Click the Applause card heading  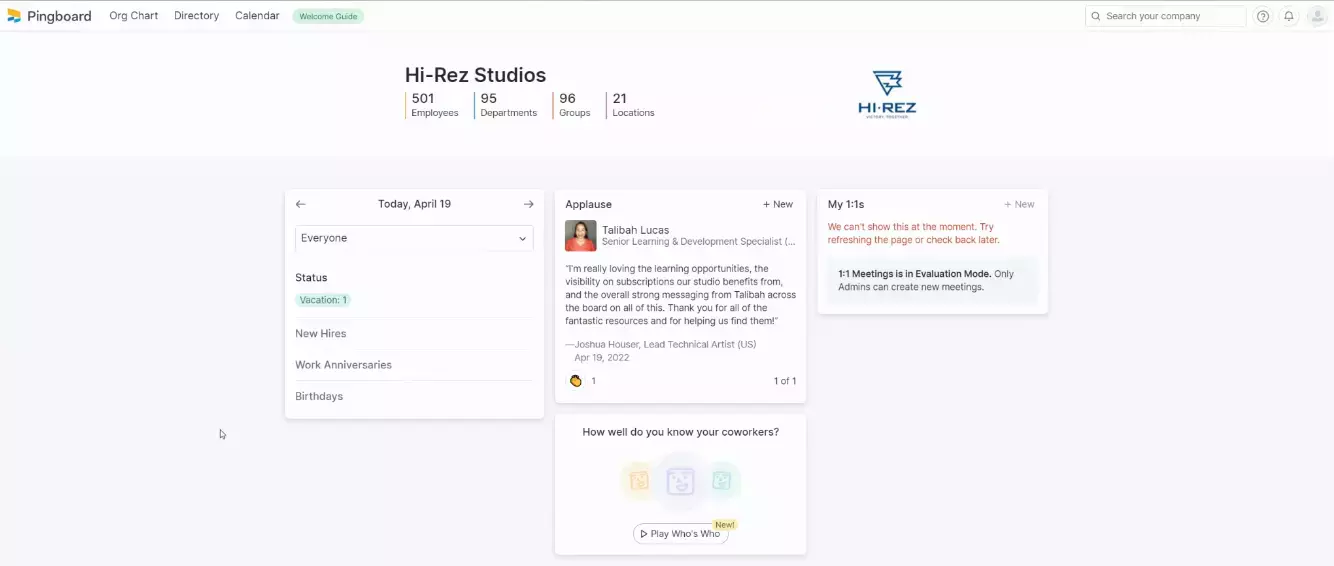588,204
